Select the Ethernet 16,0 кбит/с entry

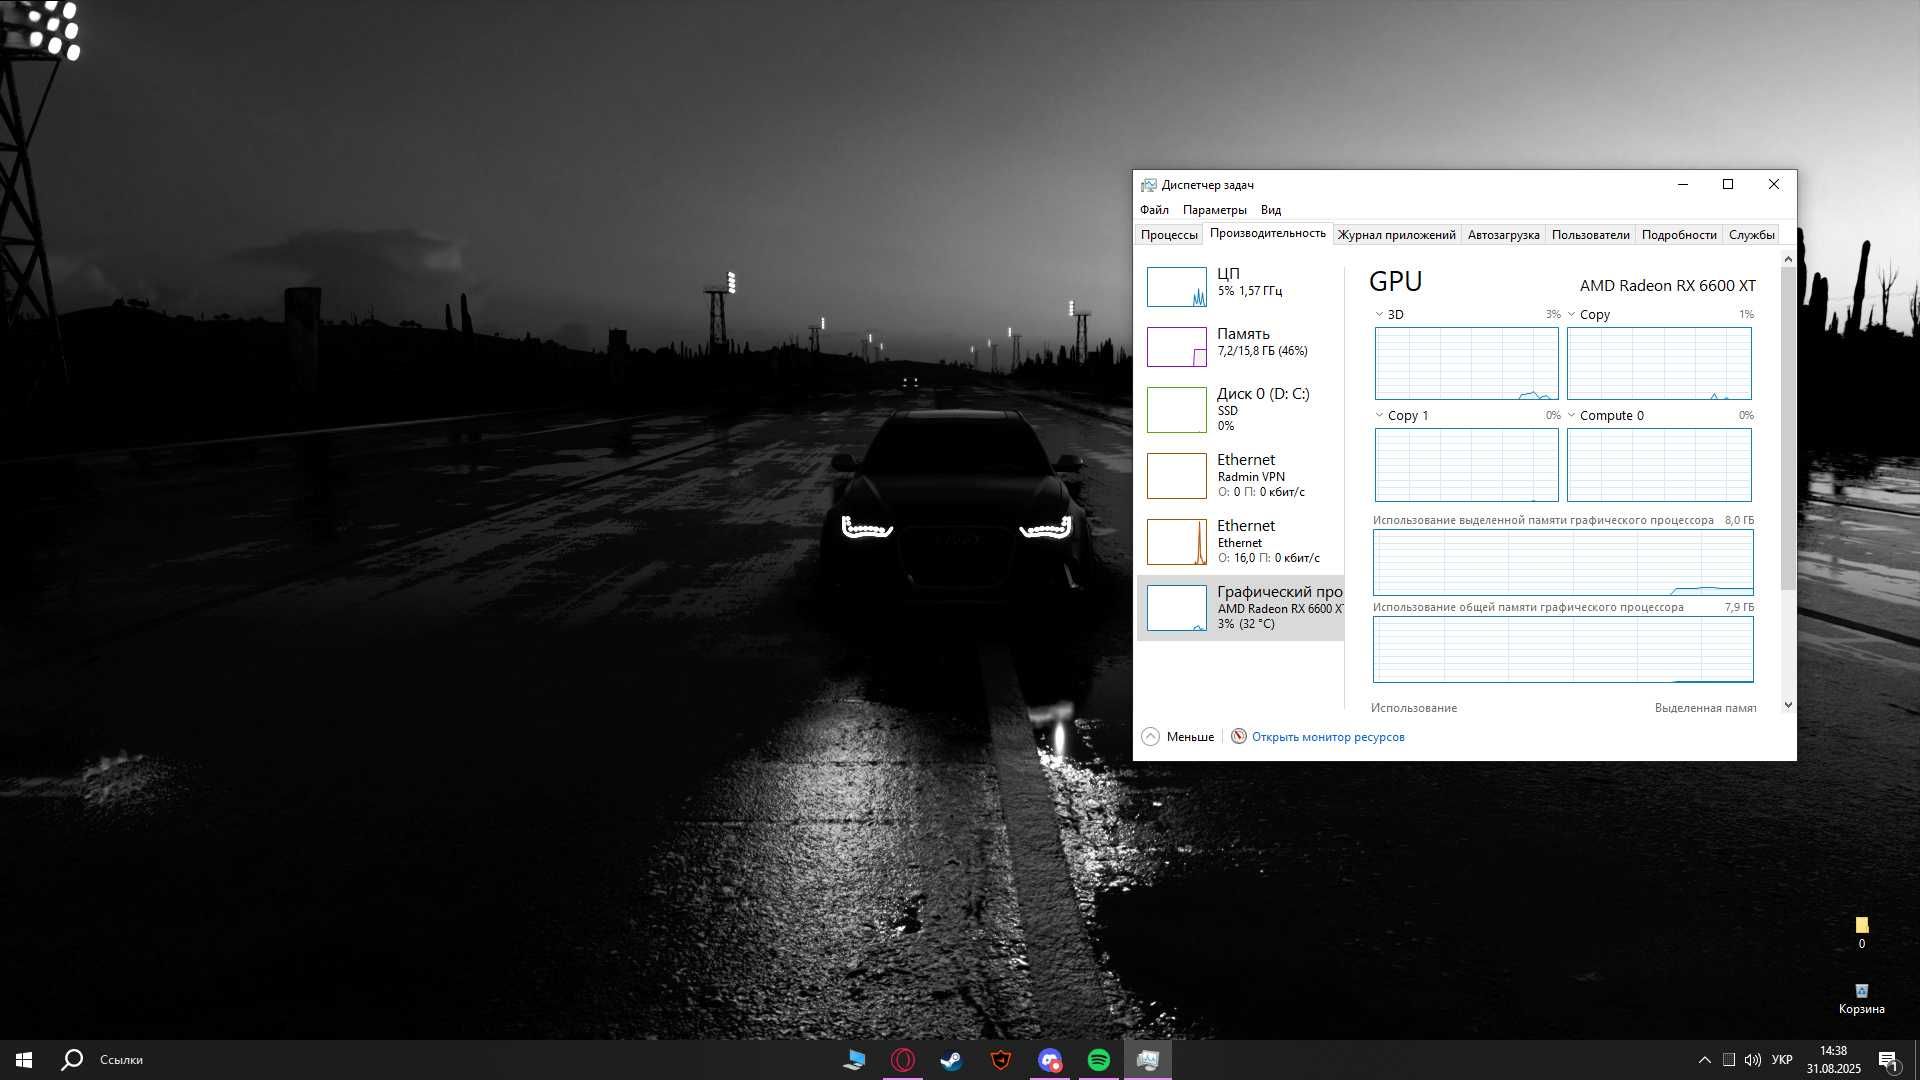click(1240, 541)
